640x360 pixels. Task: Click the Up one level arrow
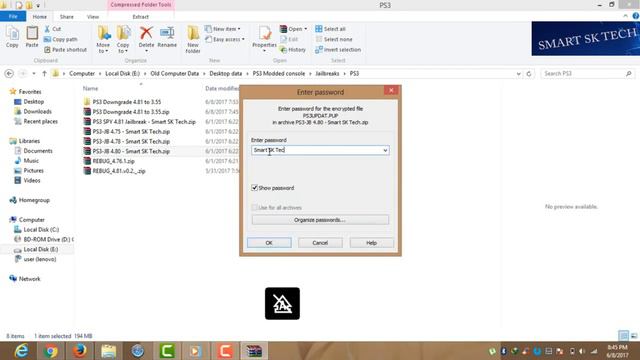44,73
